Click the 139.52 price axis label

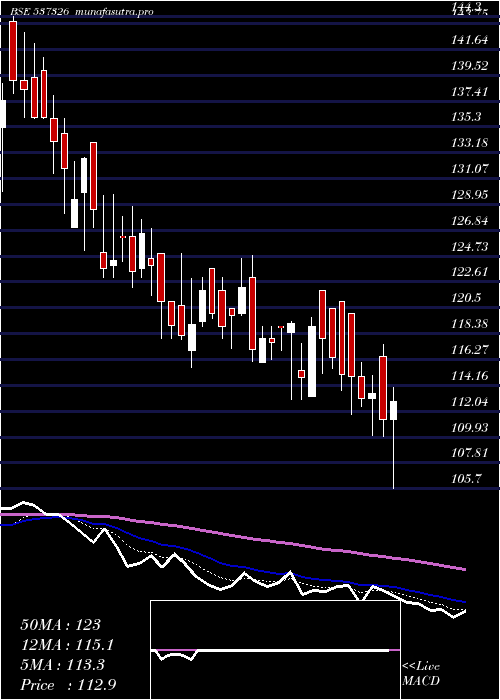coord(469,67)
